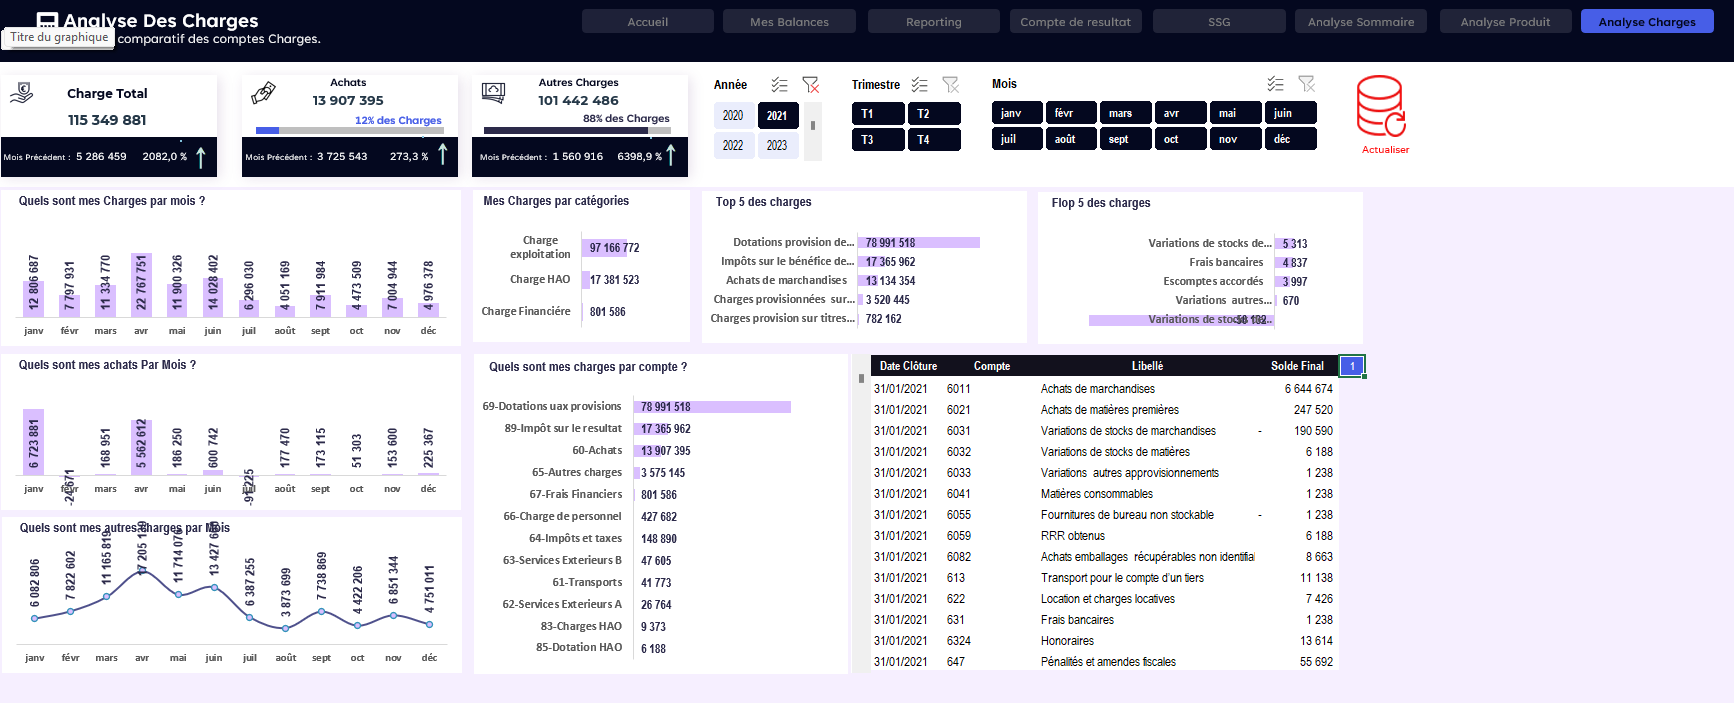This screenshot has height=703, width=1734.
Task: Select year 2022 in Année slicer
Action: pos(733,146)
